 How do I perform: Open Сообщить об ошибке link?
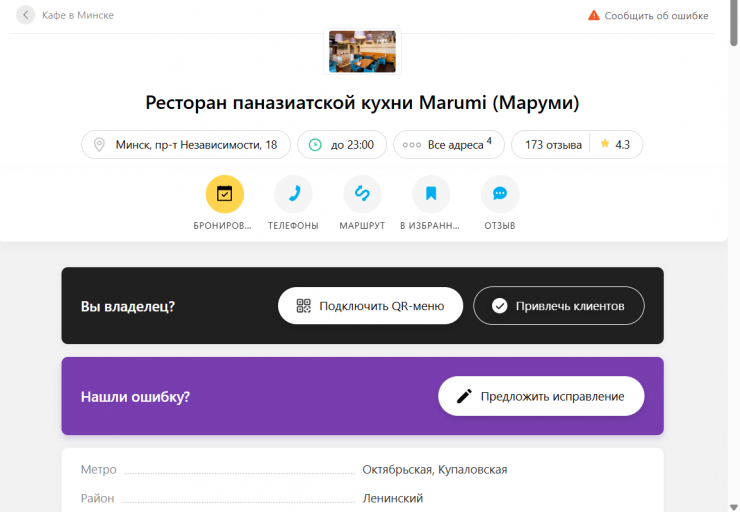click(656, 16)
